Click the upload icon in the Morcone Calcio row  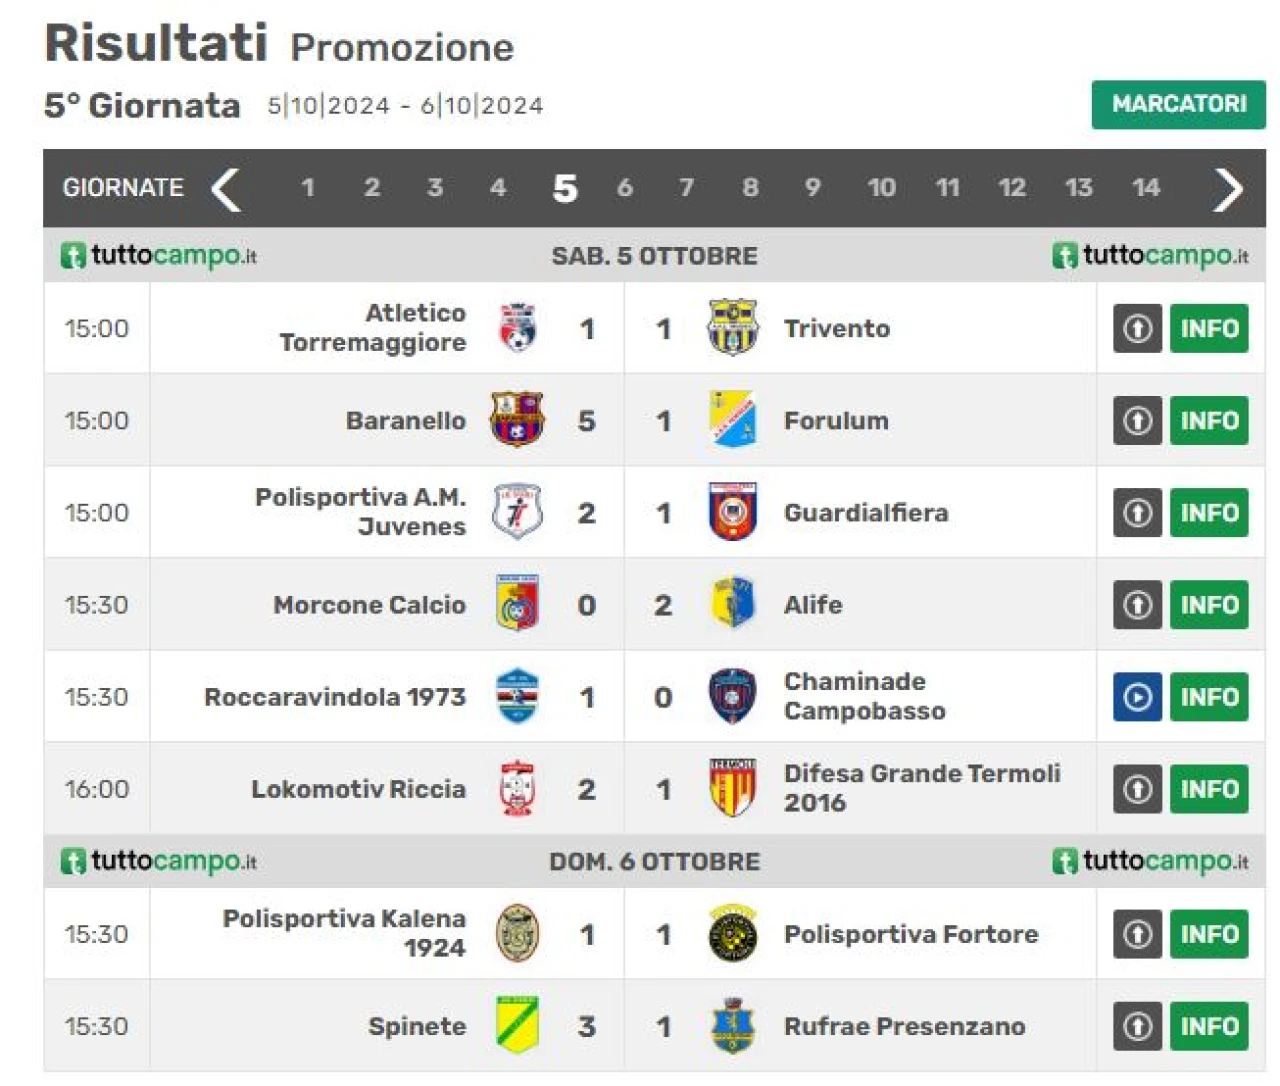click(x=1137, y=605)
